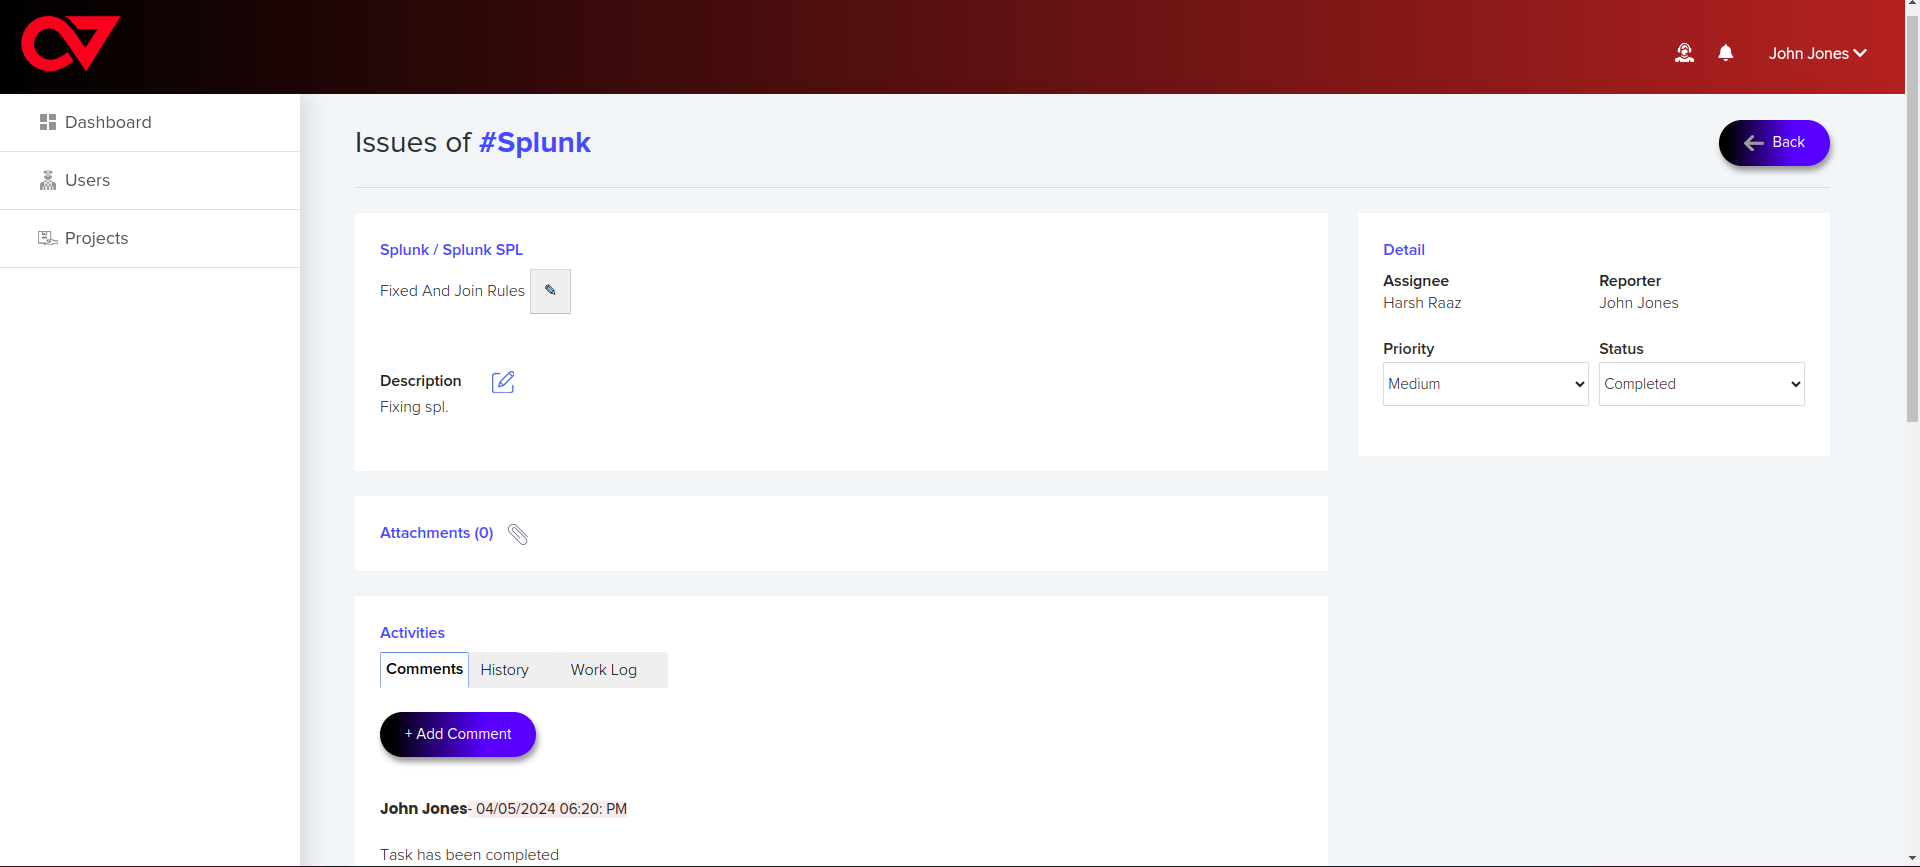The height and width of the screenshot is (867, 1920).
Task: Switch to the Comments tab
Action: 424,669
